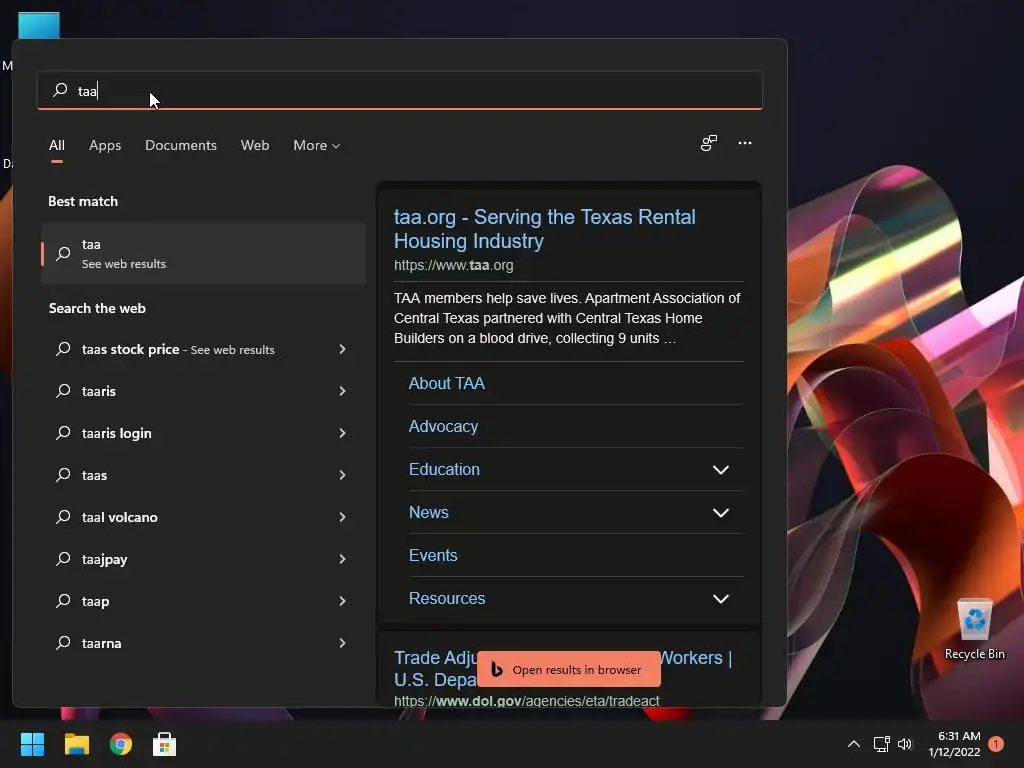Screen dimensions: 1024x768
Task: Click the search options three-dots icon
Action: [x=744, y=143]
